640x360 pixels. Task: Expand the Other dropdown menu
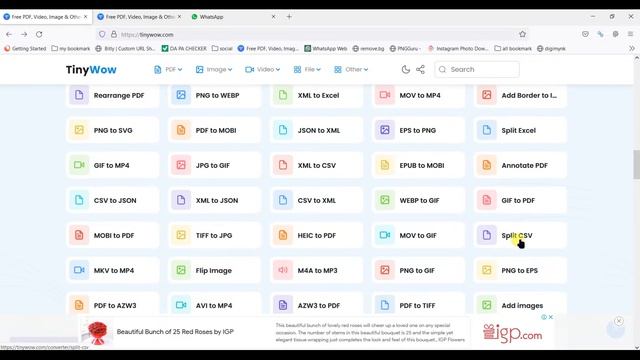pos(351,69)
